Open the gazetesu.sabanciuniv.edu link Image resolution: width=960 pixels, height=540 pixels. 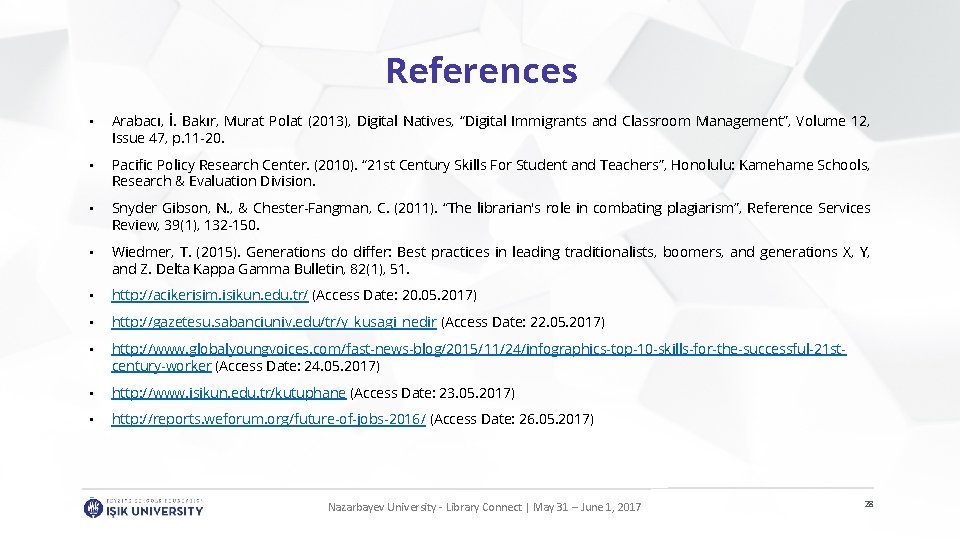point(274,322)
